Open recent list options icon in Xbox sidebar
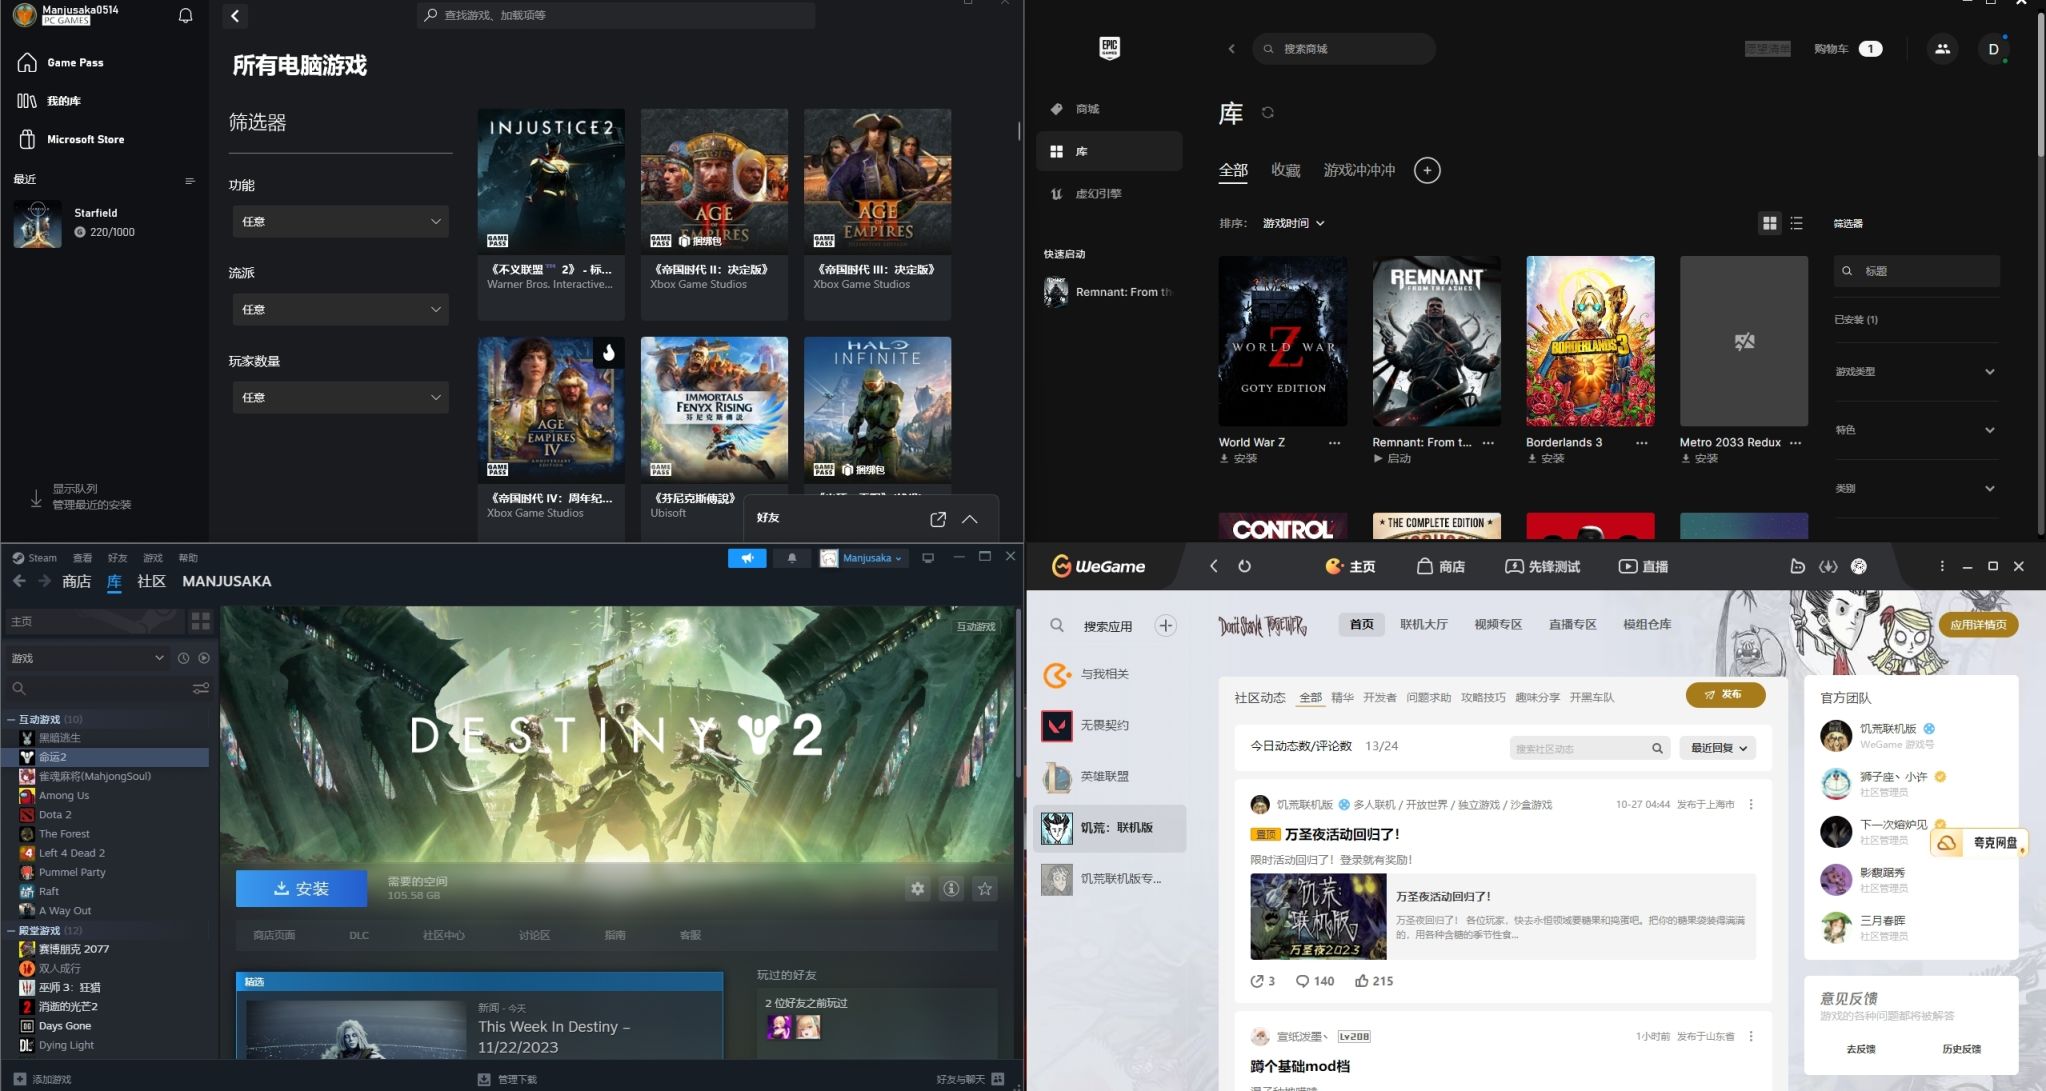This screenshot has width=2046, height=1091. [189, 180]
